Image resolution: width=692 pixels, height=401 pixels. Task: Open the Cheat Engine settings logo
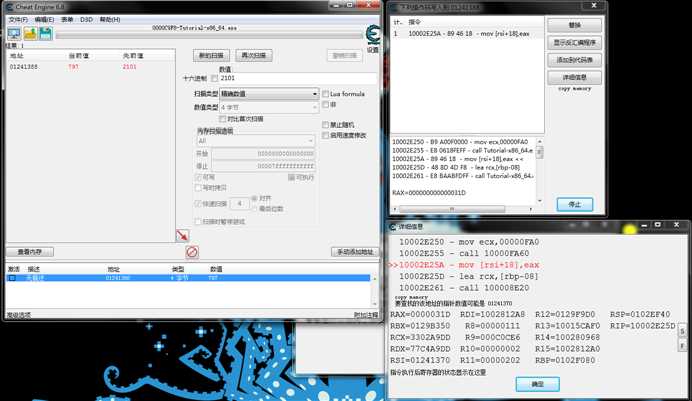pos(373,34)
